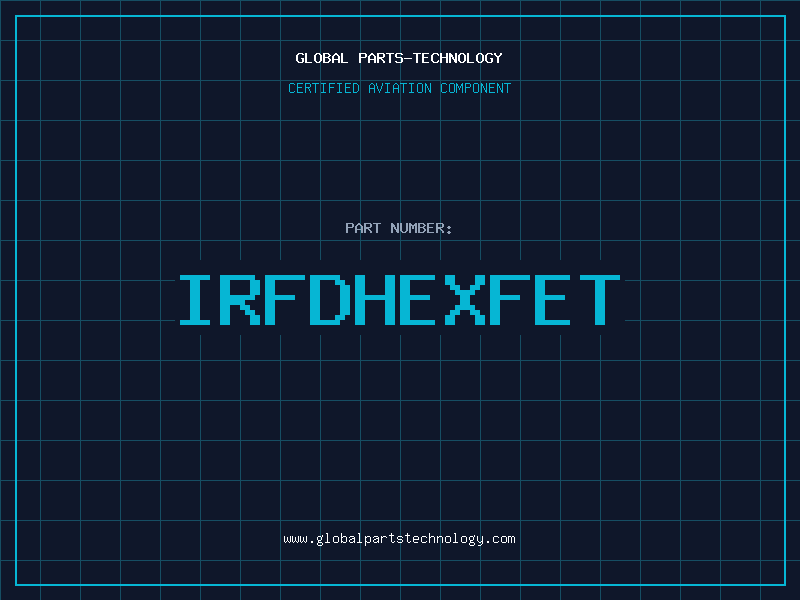
Task: Select the CERTIFIED AVIATION COMPONENT subtitle
Action: [399, 88]
